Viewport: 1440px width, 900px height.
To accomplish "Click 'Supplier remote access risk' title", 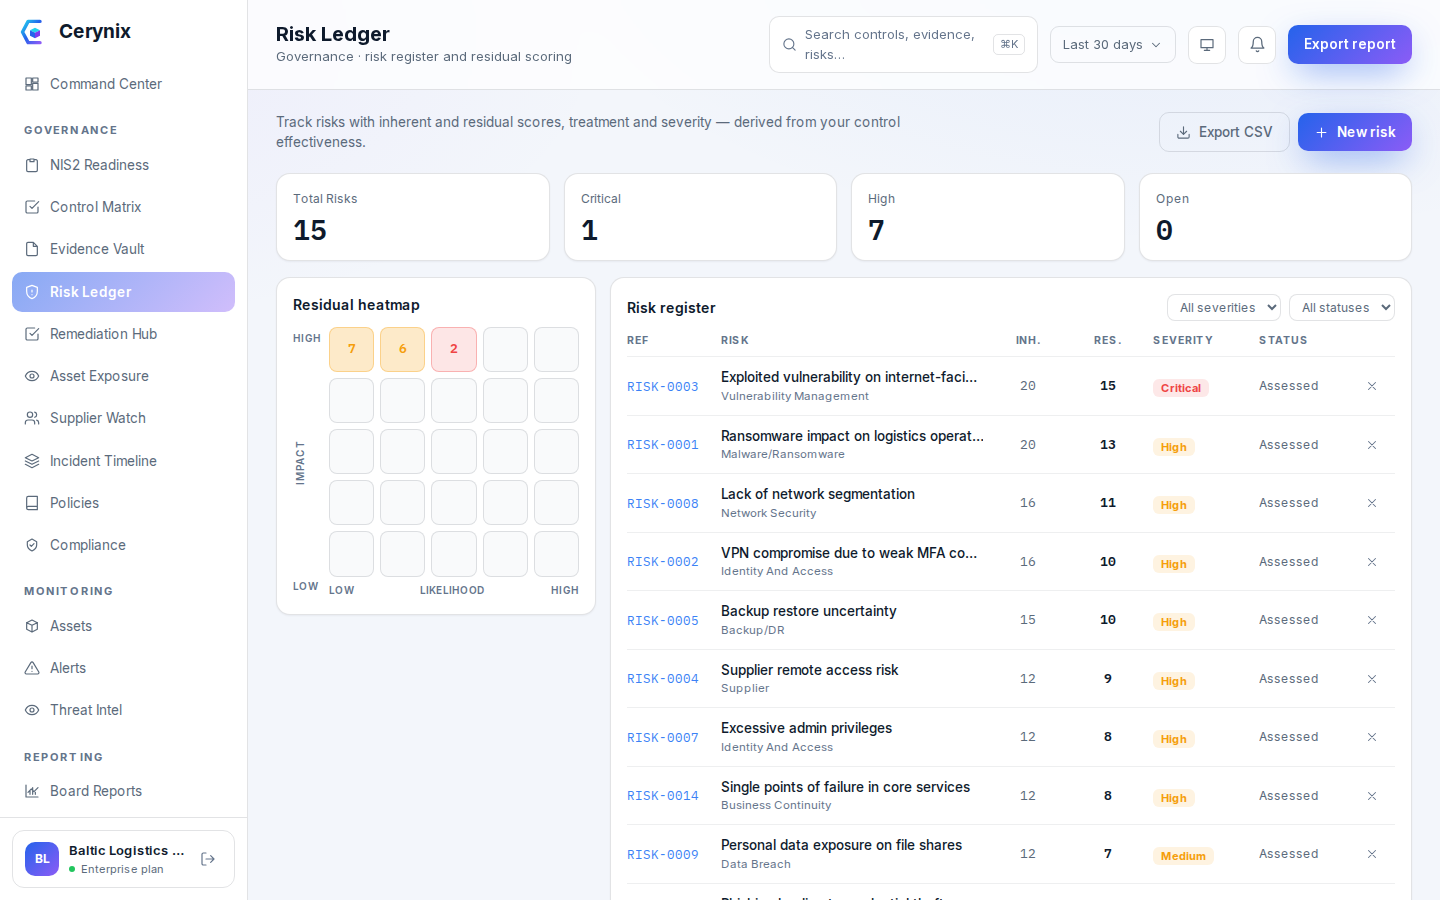I will [x=810, y=670].
